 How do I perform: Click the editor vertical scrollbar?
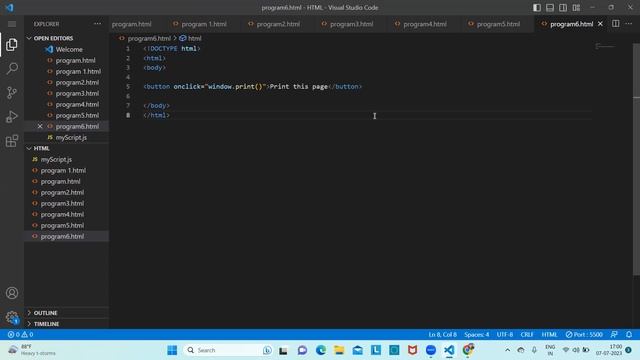pyautogui.click(x=636, y=159)
